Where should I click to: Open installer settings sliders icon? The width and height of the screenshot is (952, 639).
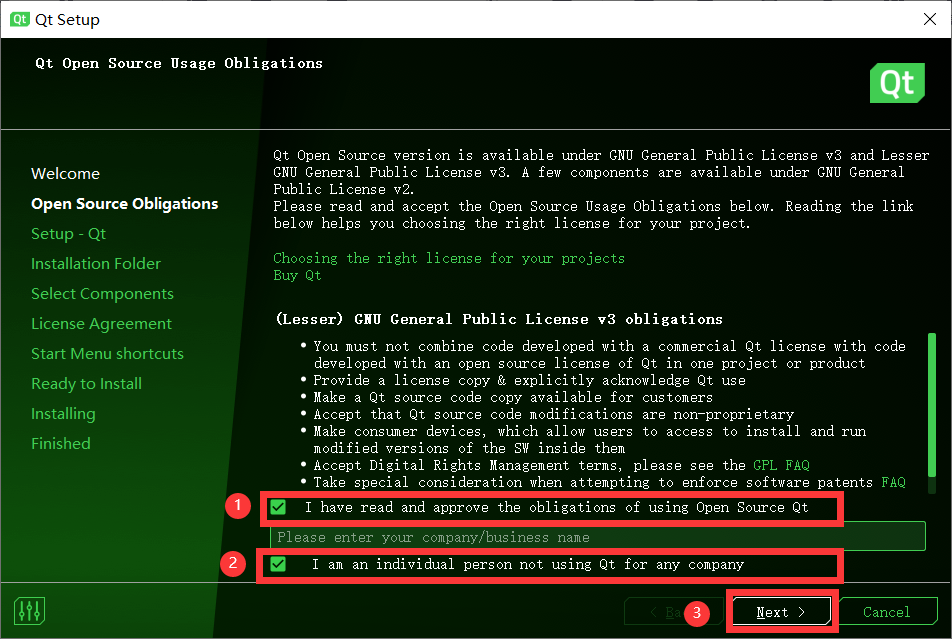[x=29, y=610]
